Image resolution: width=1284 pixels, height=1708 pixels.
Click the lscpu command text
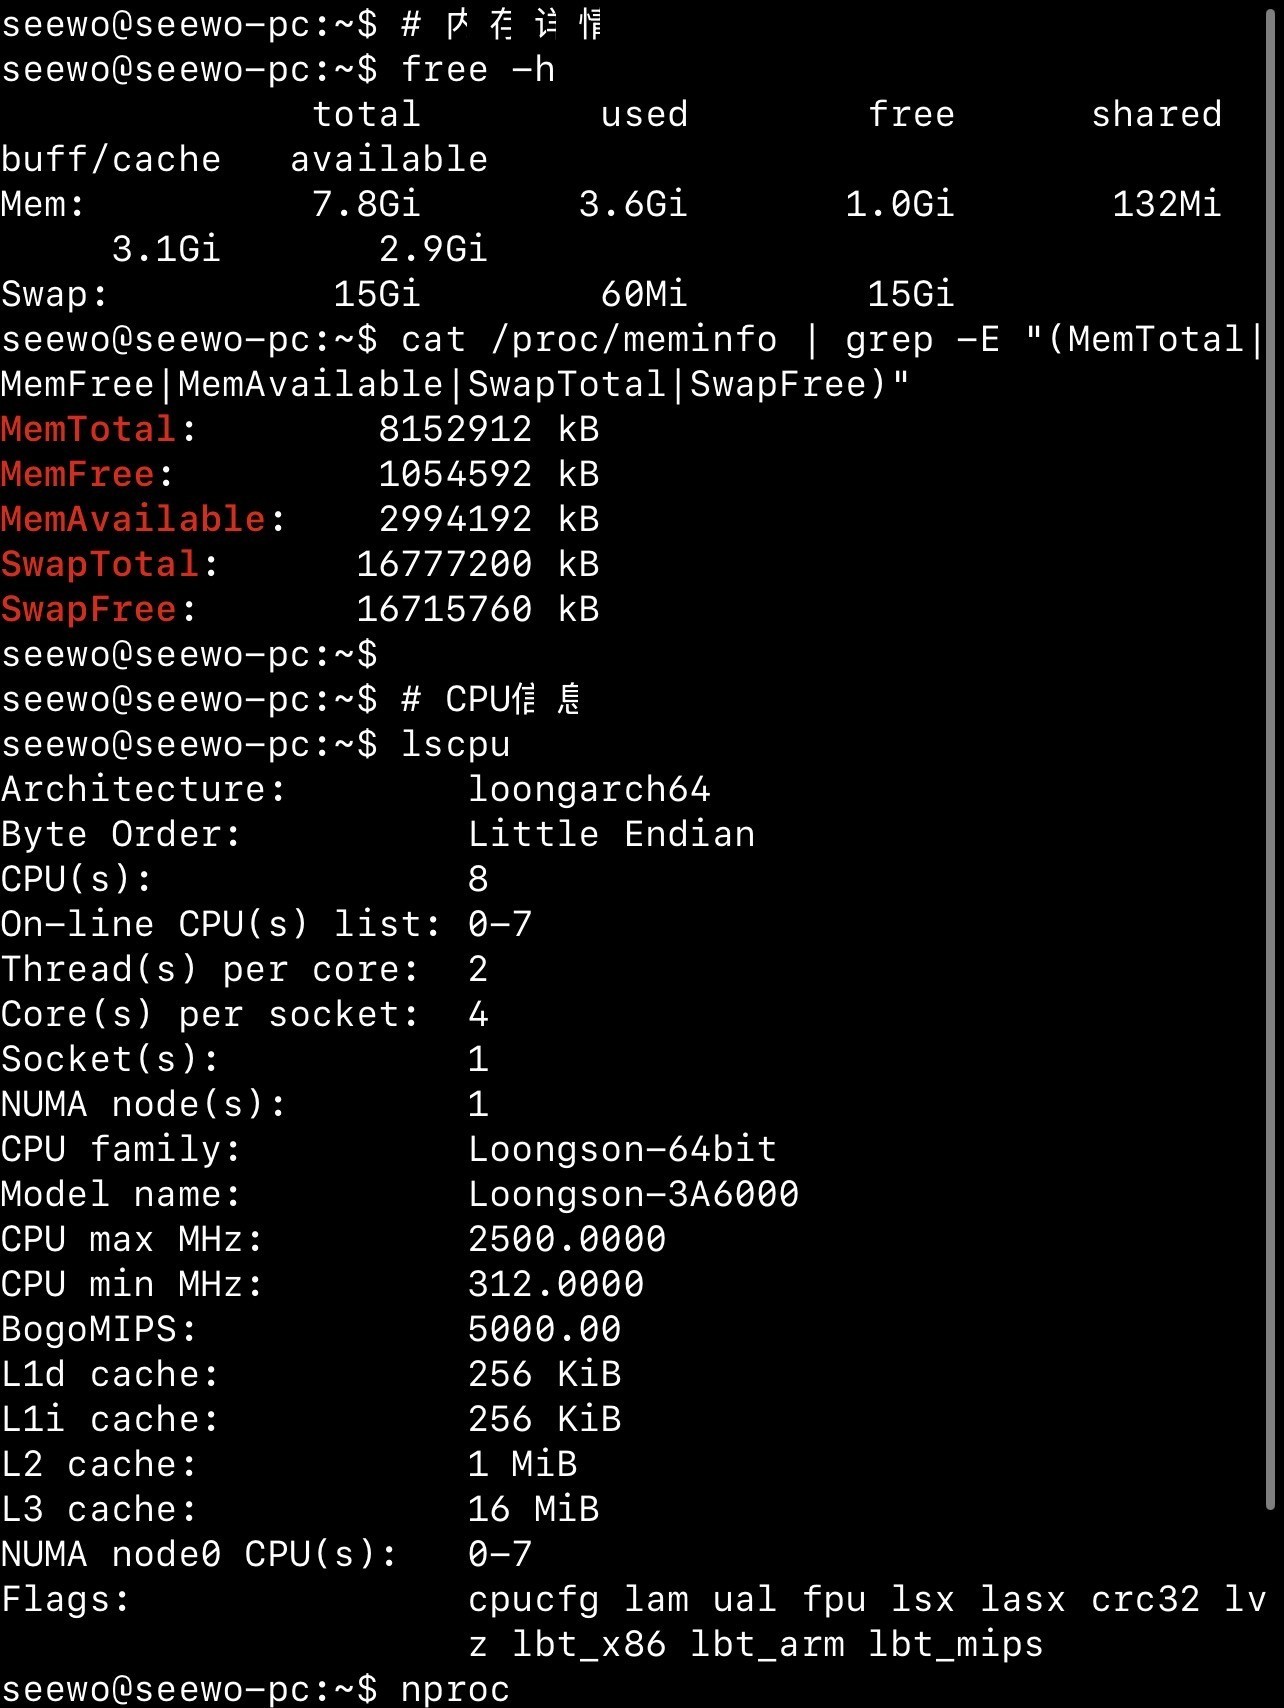[455, 745]
